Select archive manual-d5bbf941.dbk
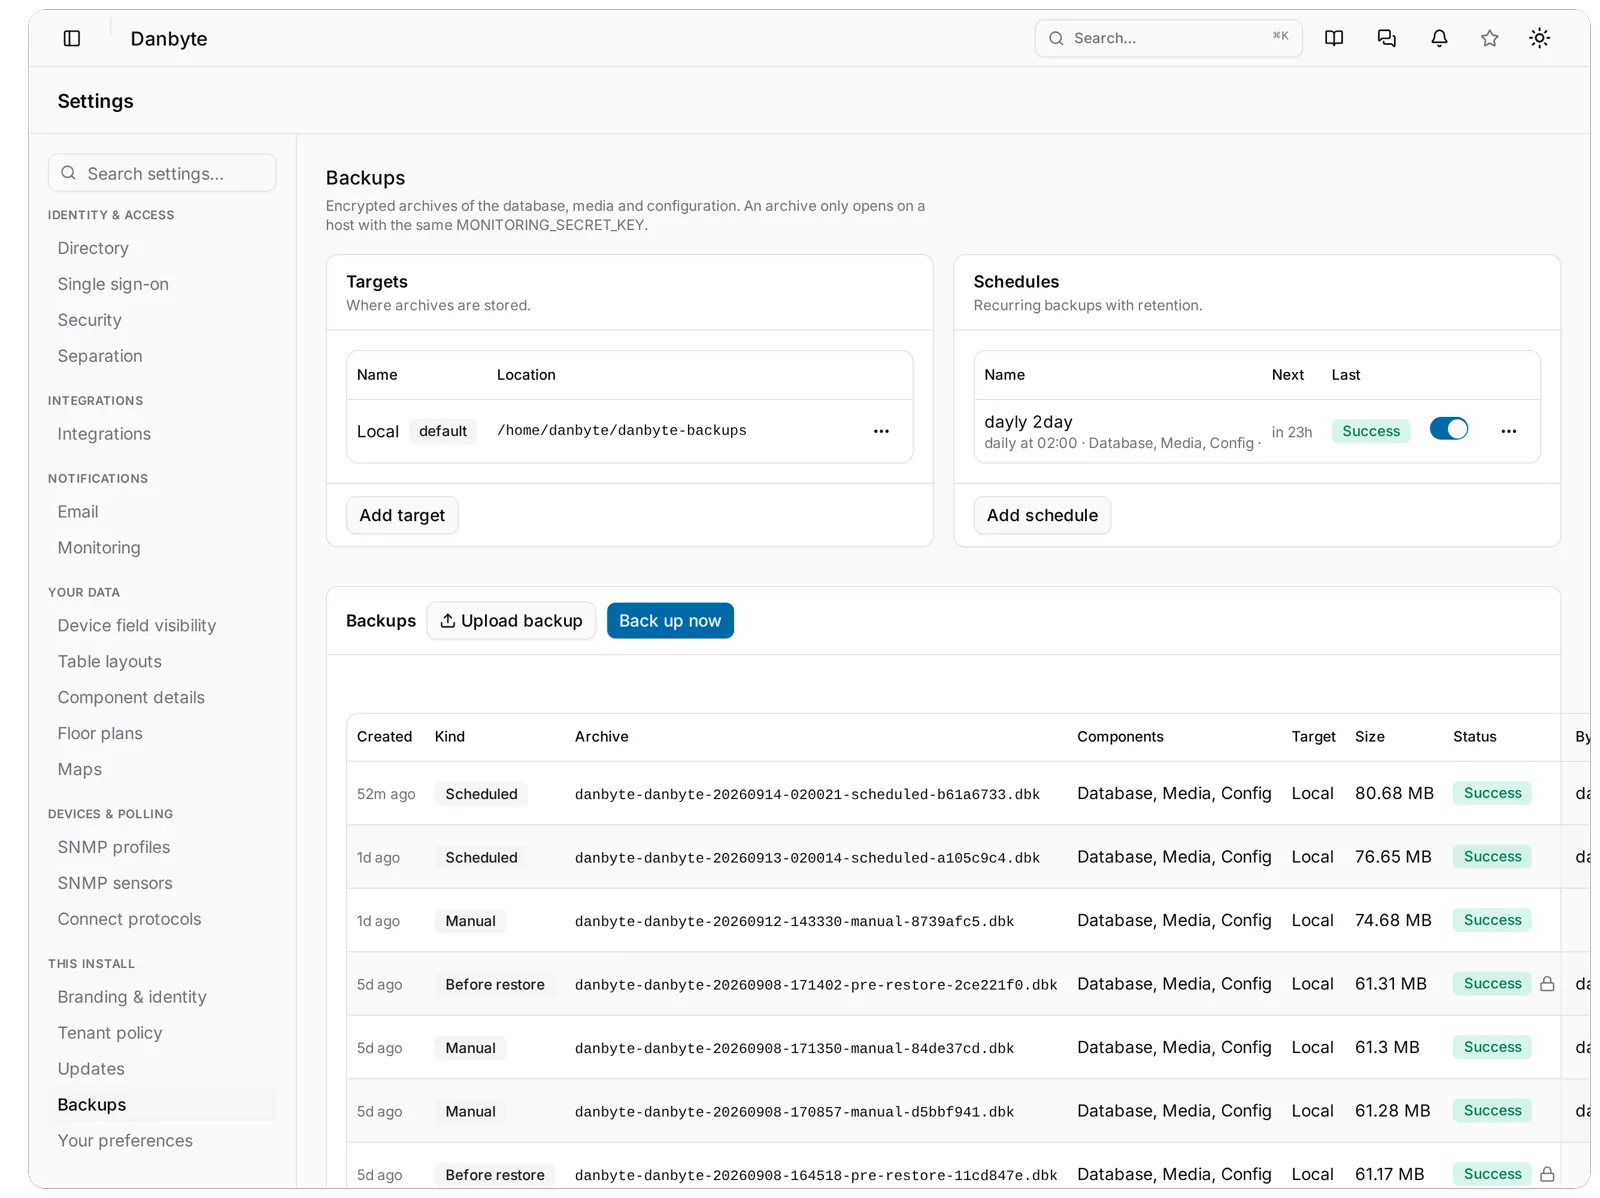Screen dimensions: 1600x1198 coord(794,1112)
